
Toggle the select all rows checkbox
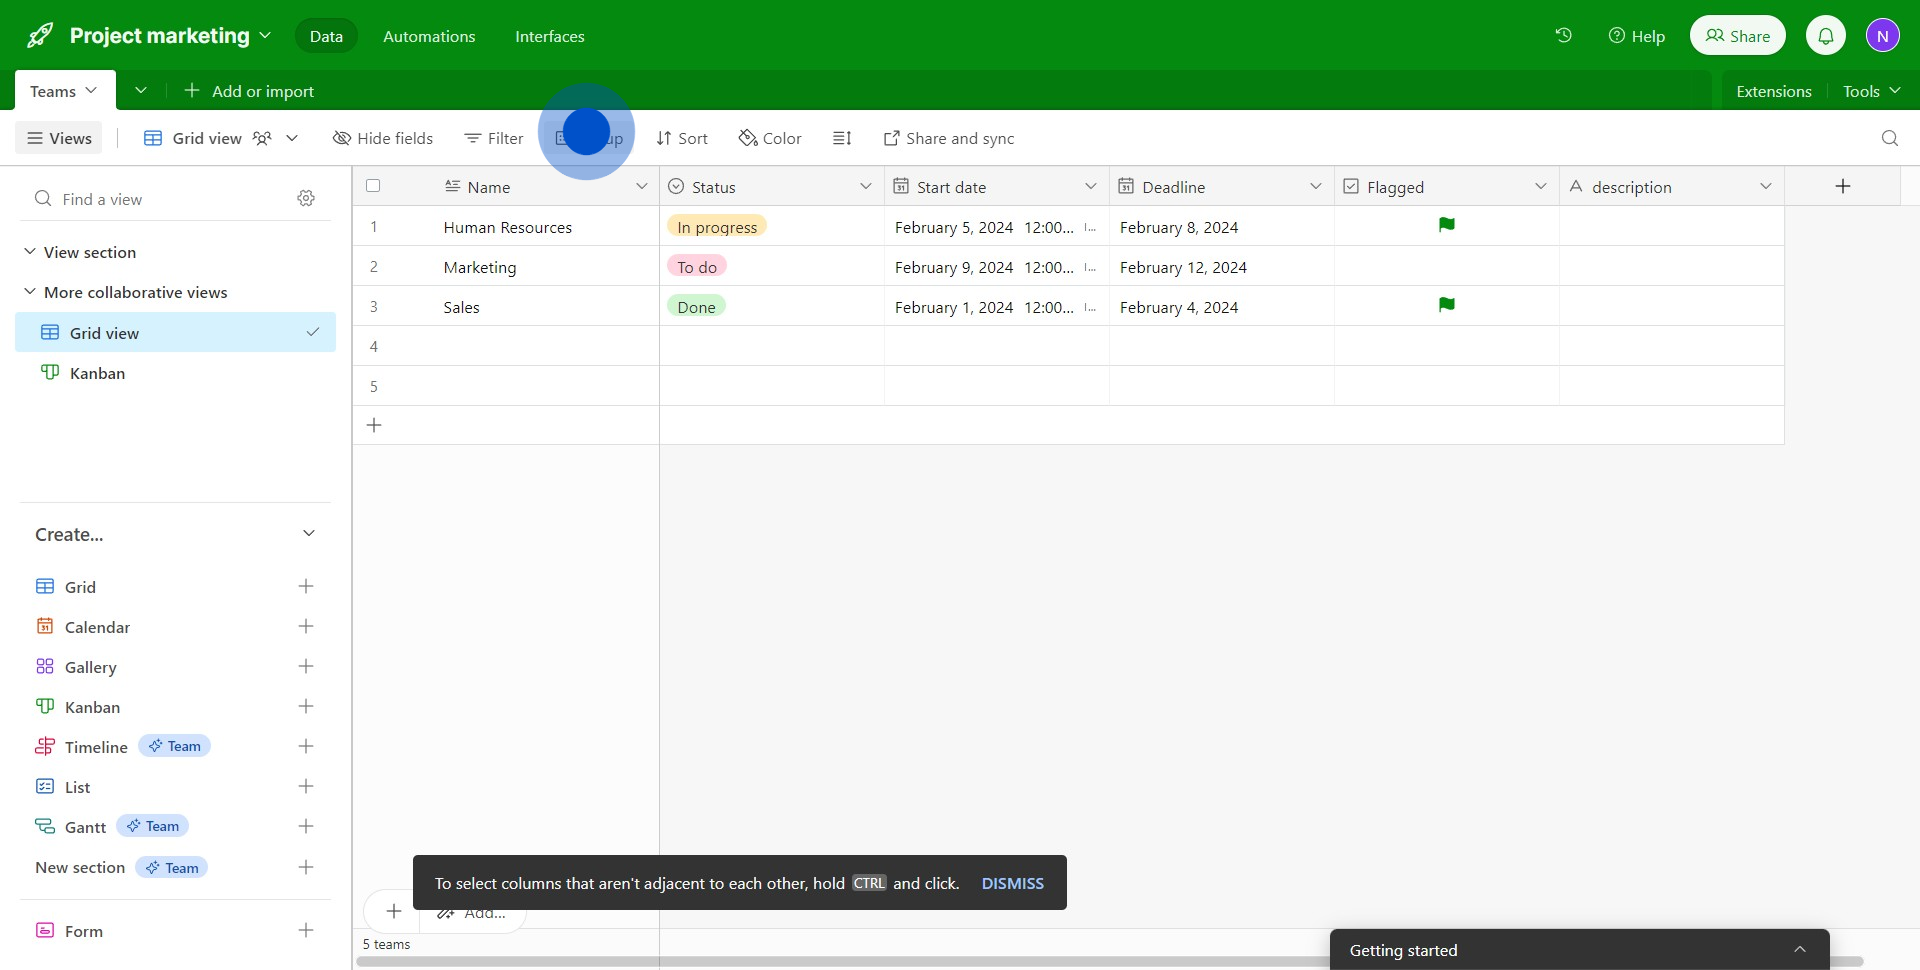(x=373, y=186)
